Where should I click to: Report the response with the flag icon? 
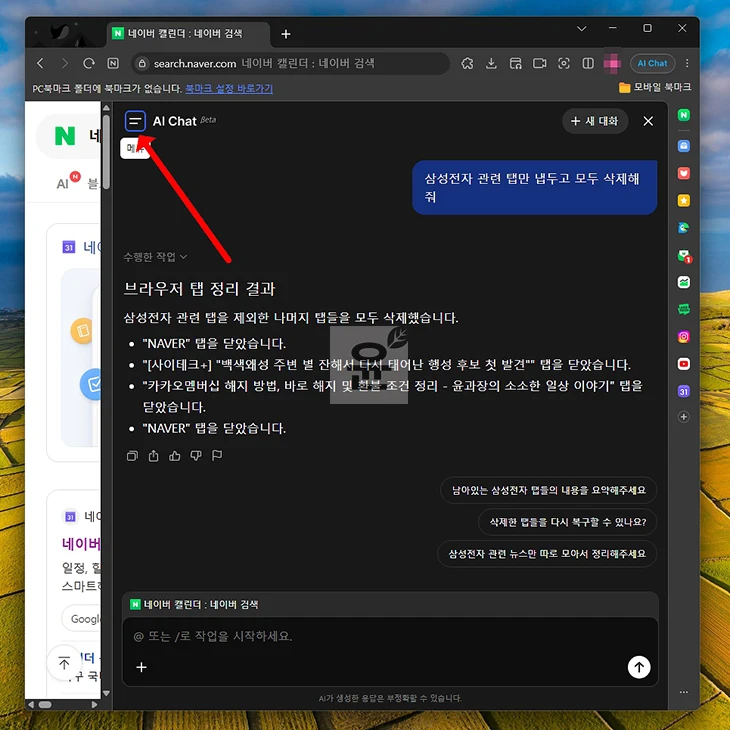[217, 456]
